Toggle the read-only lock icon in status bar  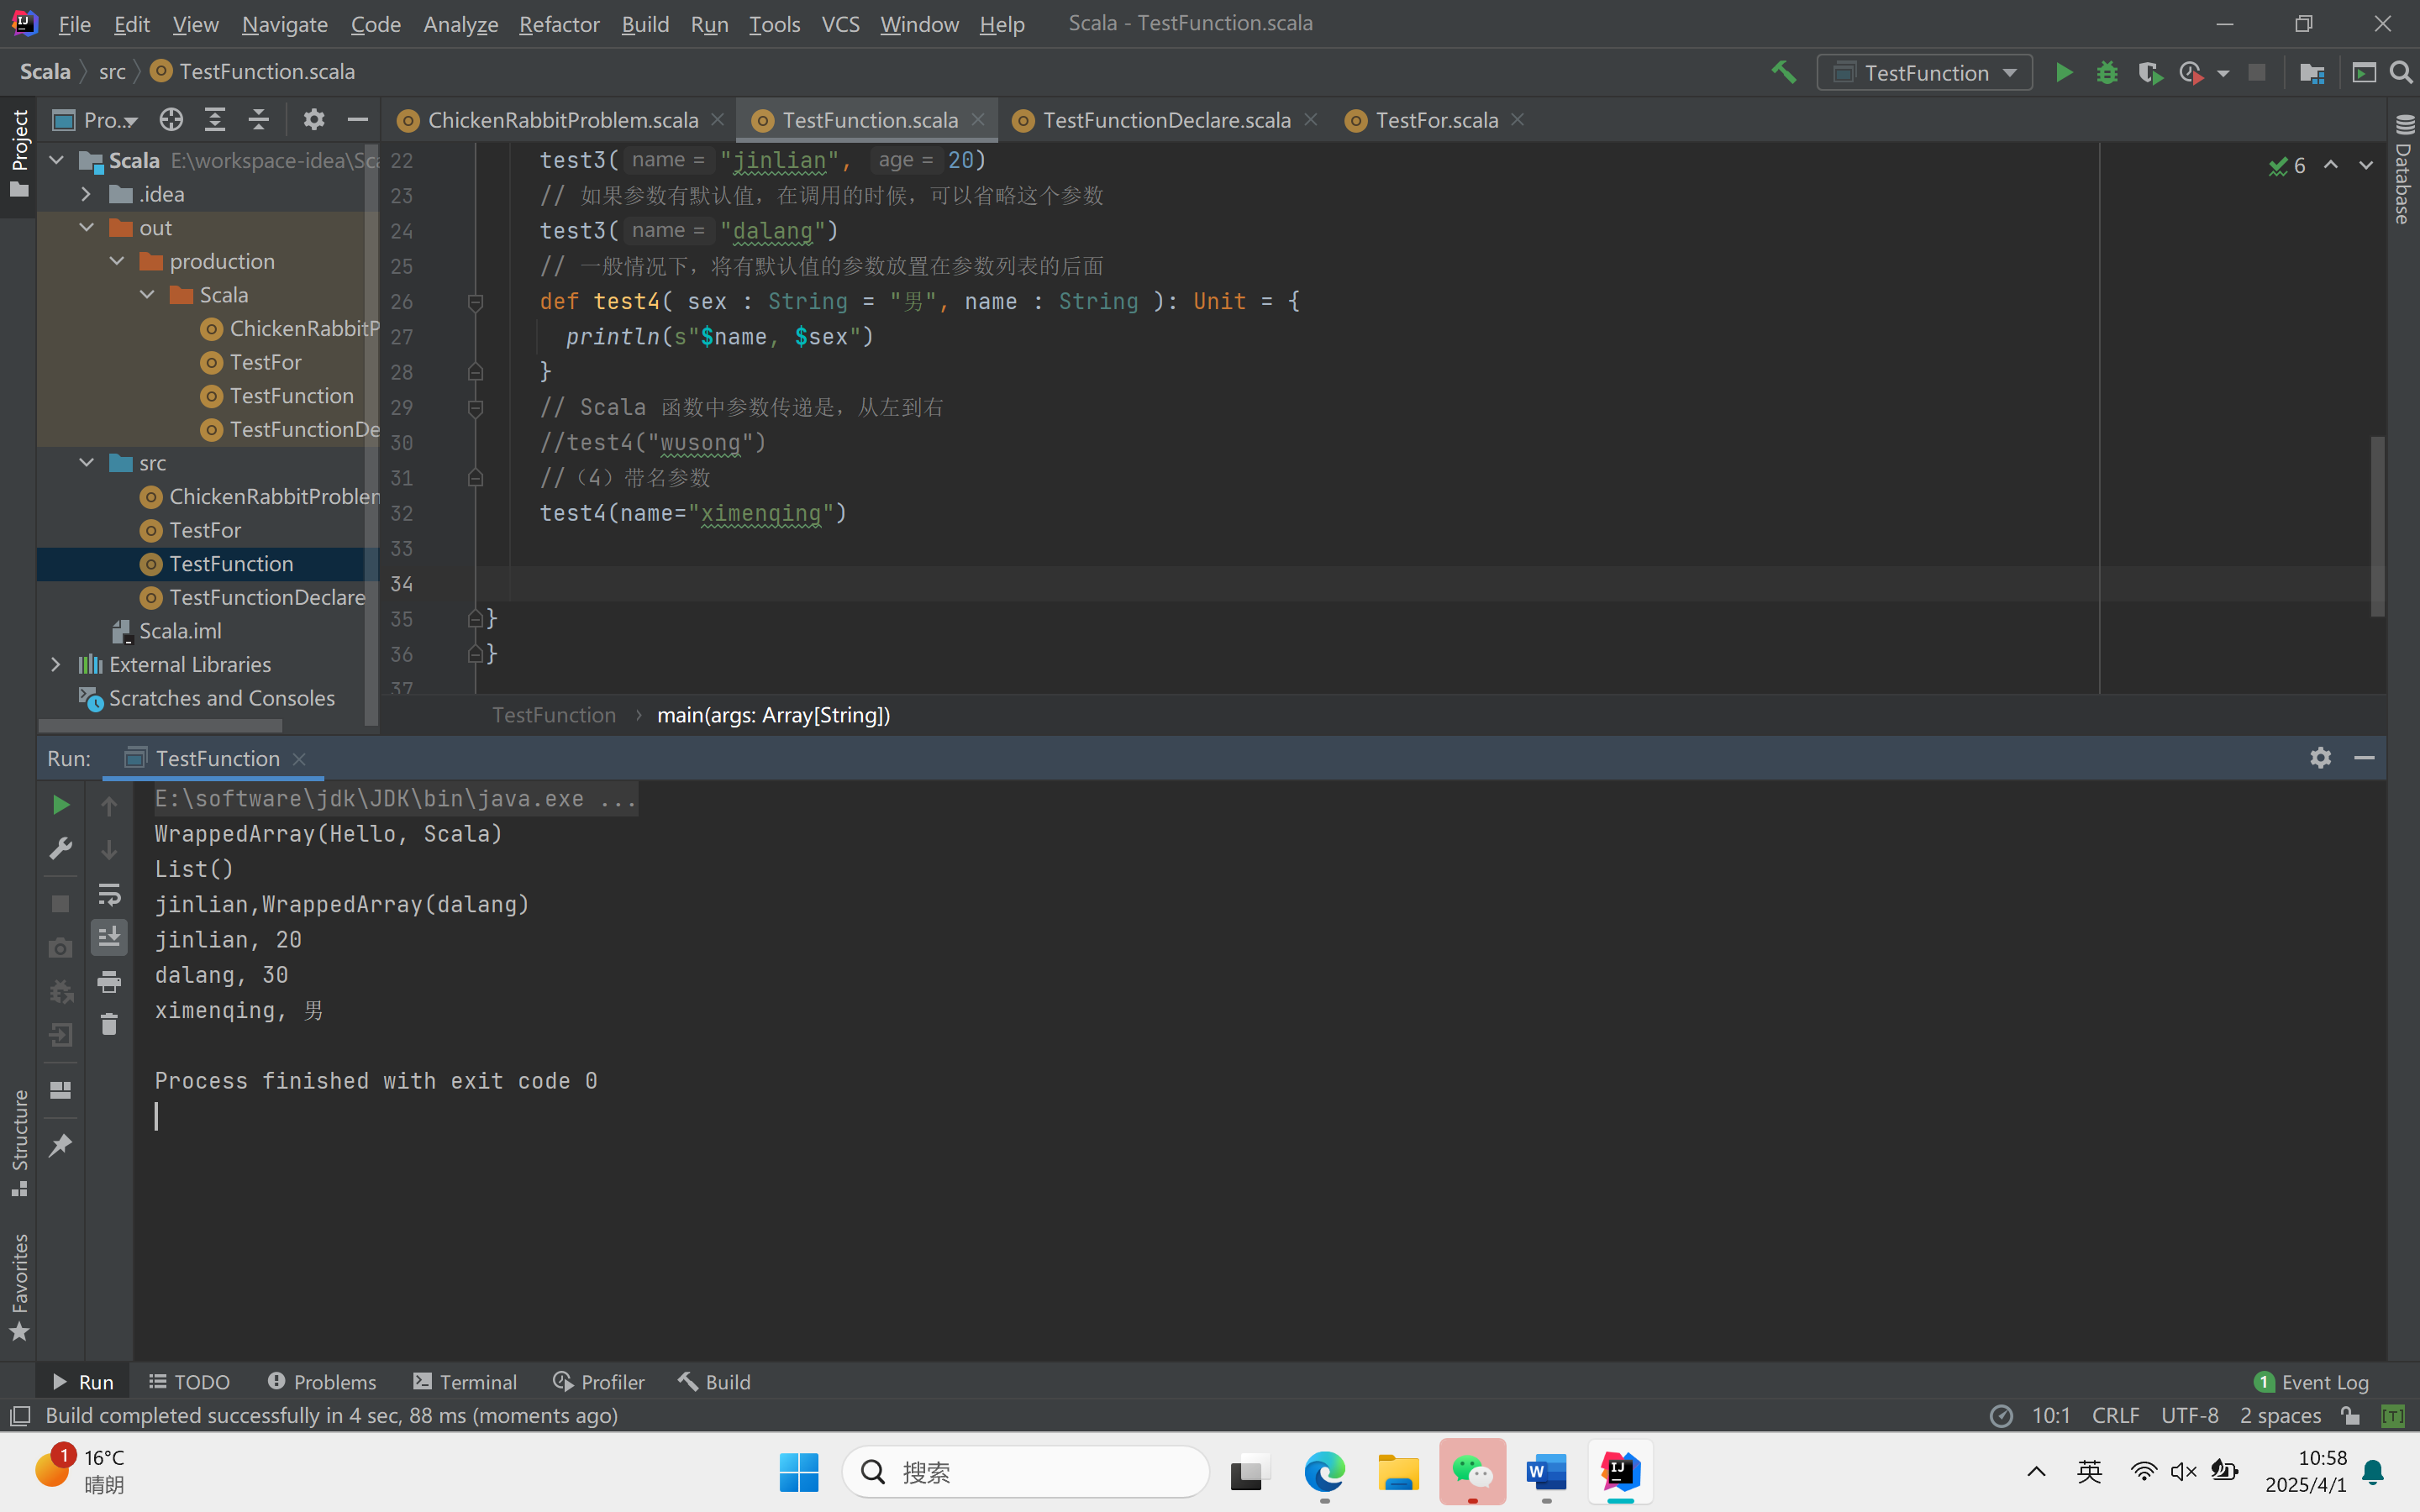(2350, 1415)
